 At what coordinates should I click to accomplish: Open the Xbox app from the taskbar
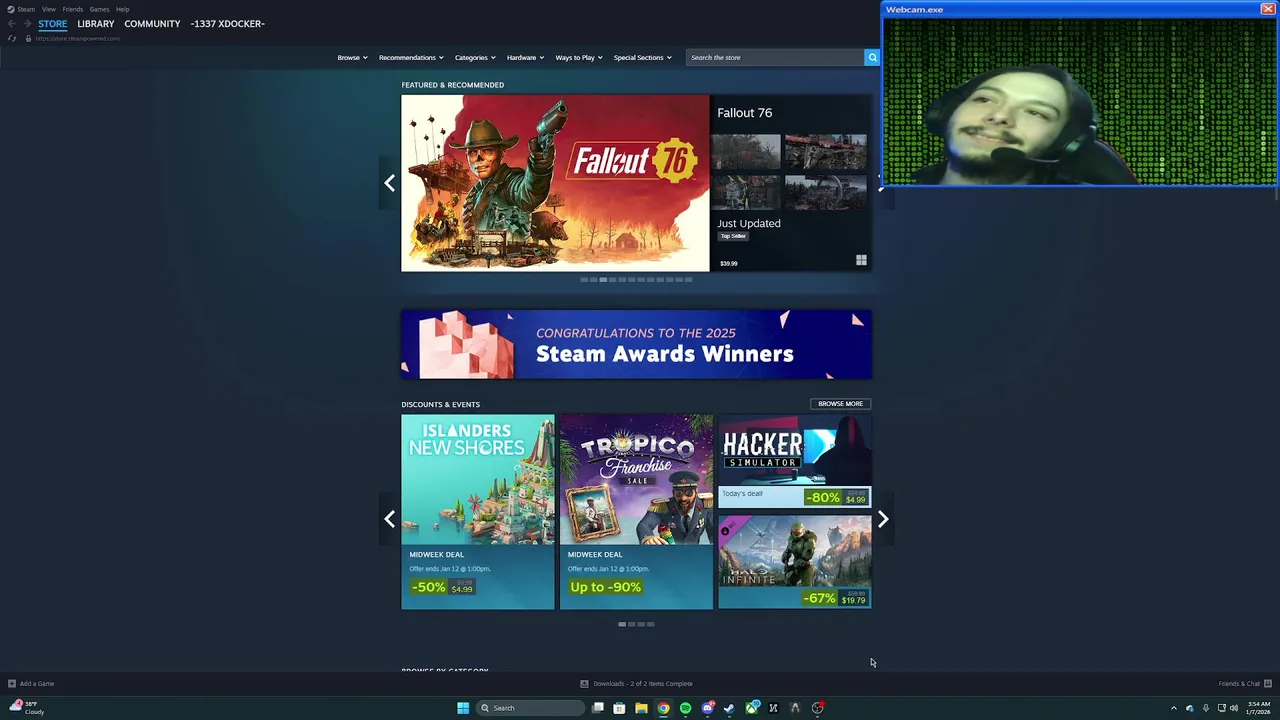[x=751, y=708]
